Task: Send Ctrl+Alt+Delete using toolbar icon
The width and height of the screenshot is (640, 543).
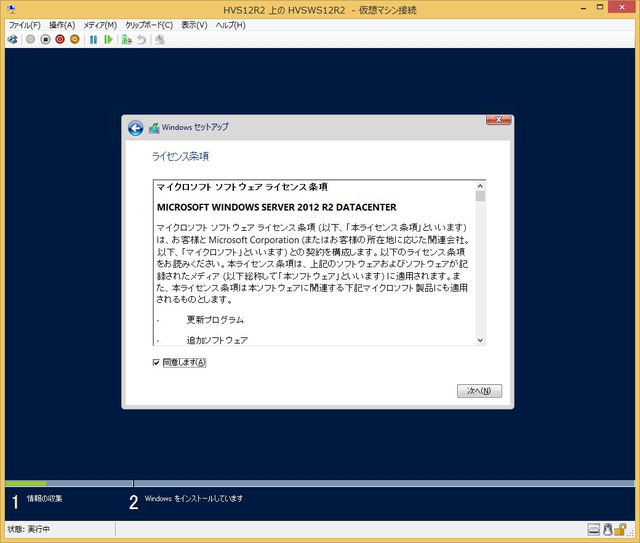Action: point(13,40)
